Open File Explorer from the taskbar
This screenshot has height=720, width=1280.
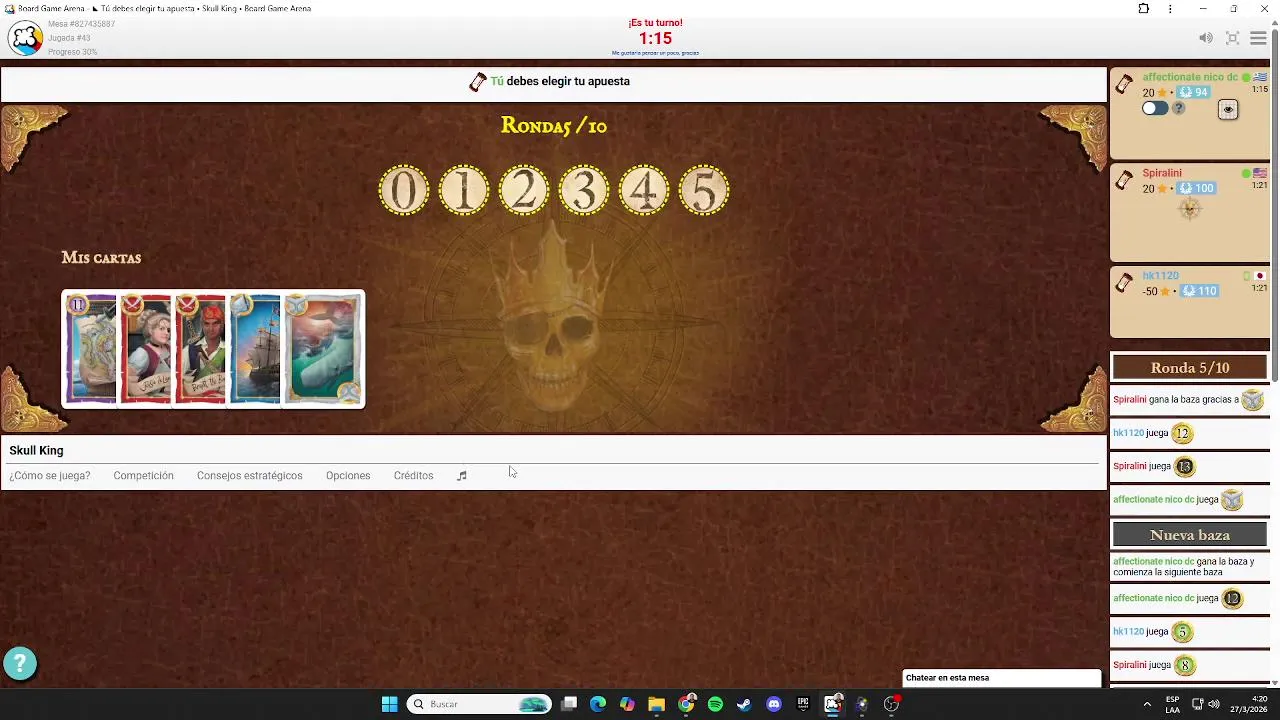pos(656,704)
